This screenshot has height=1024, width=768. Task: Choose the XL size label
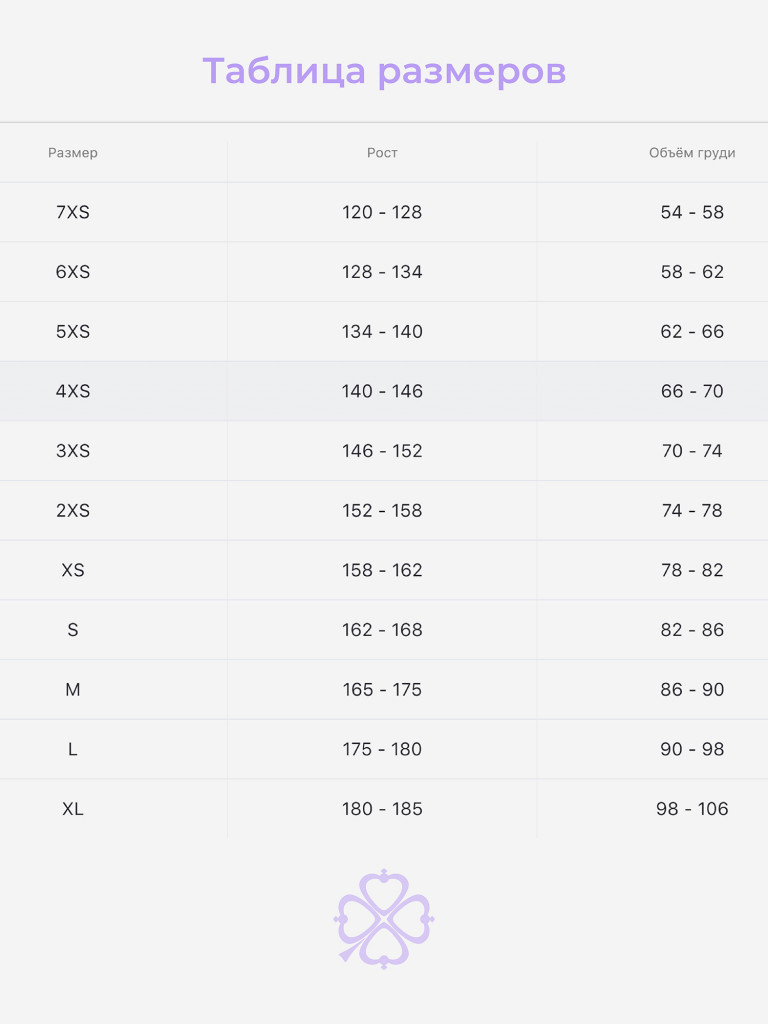pyautogui.click(x=73, y=809)
